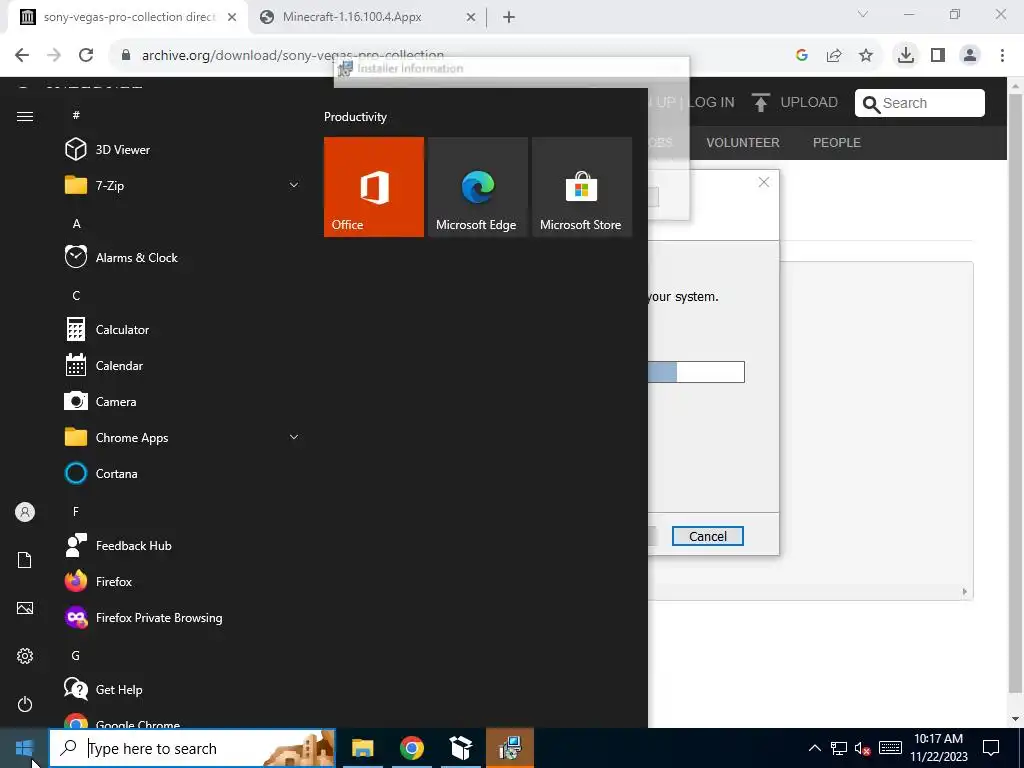Viewport: 1024px width, 768px height.
Task: Open the Get Help app
Action: (183, 690)
